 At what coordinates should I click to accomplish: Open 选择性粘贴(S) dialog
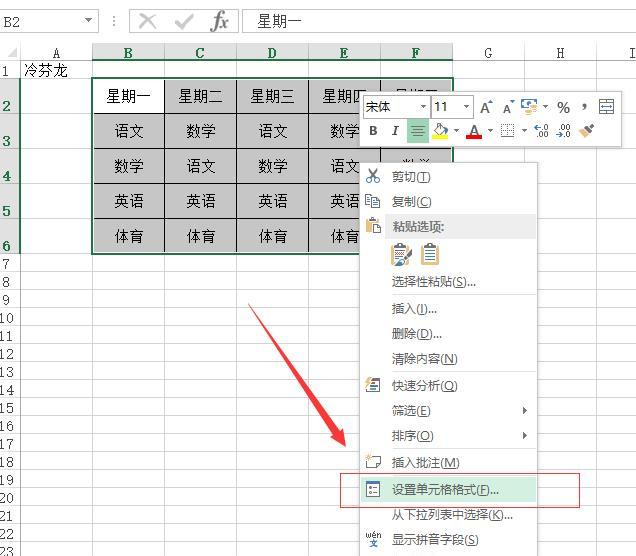coord(448,281)
